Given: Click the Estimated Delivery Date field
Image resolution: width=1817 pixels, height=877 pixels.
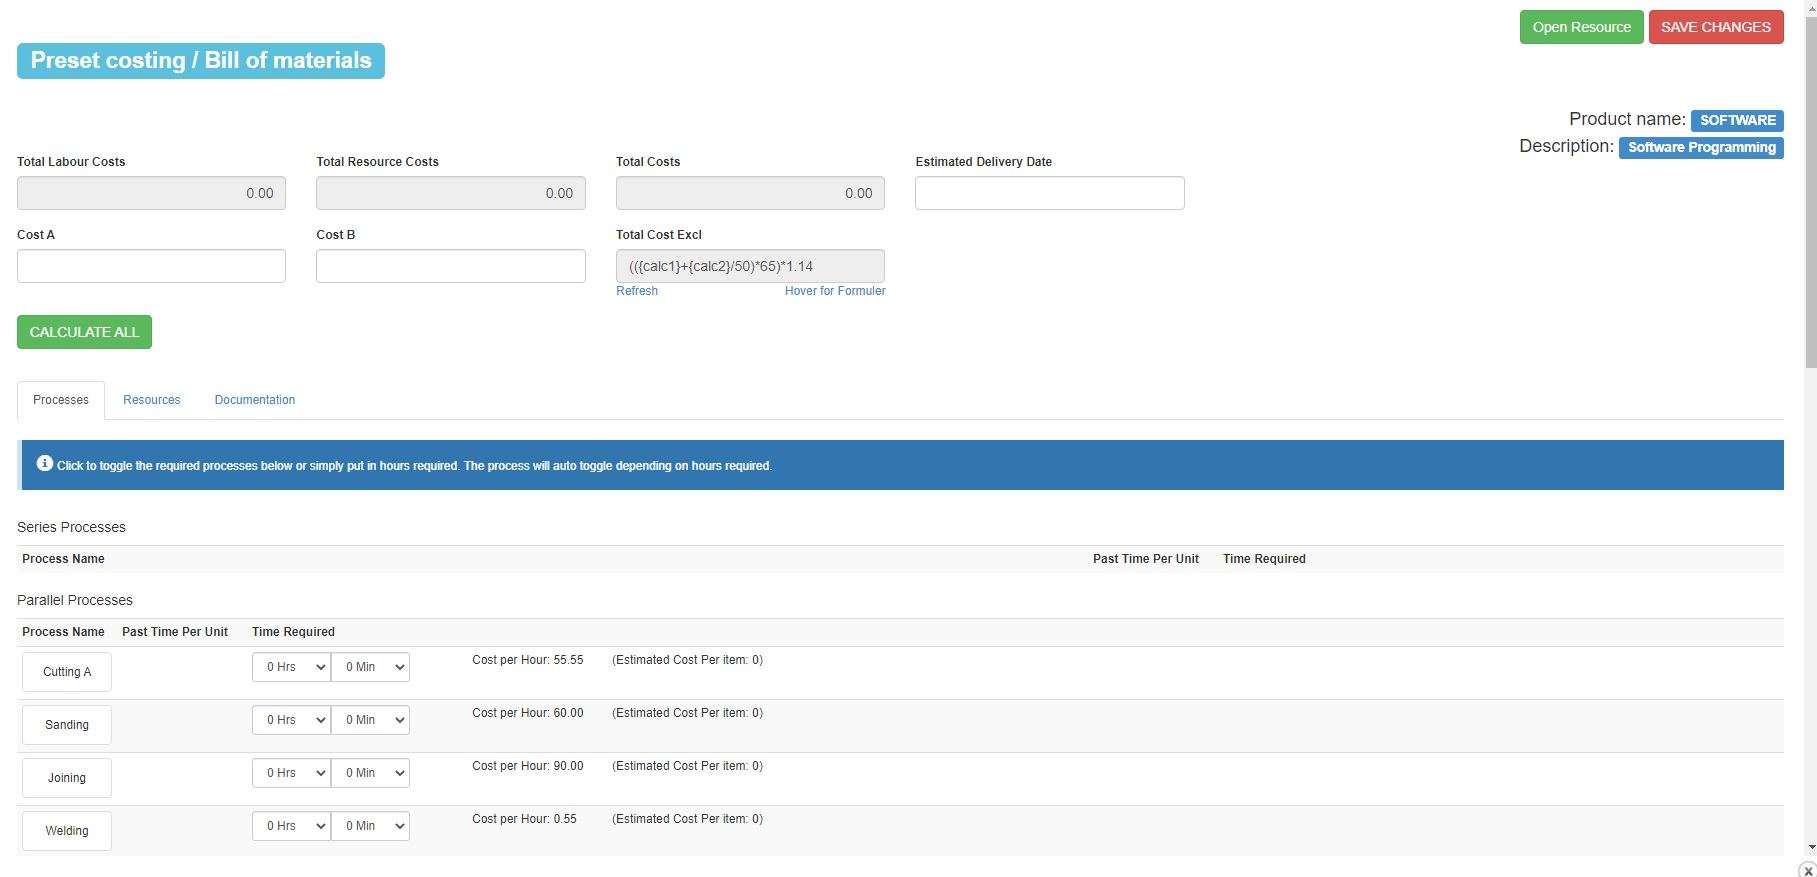Looking at the screenshot, I should (x=1049, y=193).
